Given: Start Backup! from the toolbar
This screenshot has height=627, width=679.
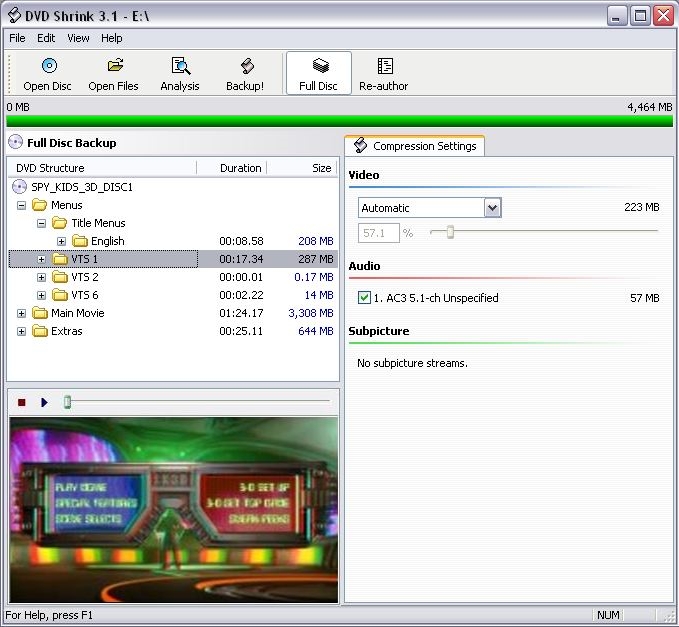Looking at the screenshot, I should point(245,74).
